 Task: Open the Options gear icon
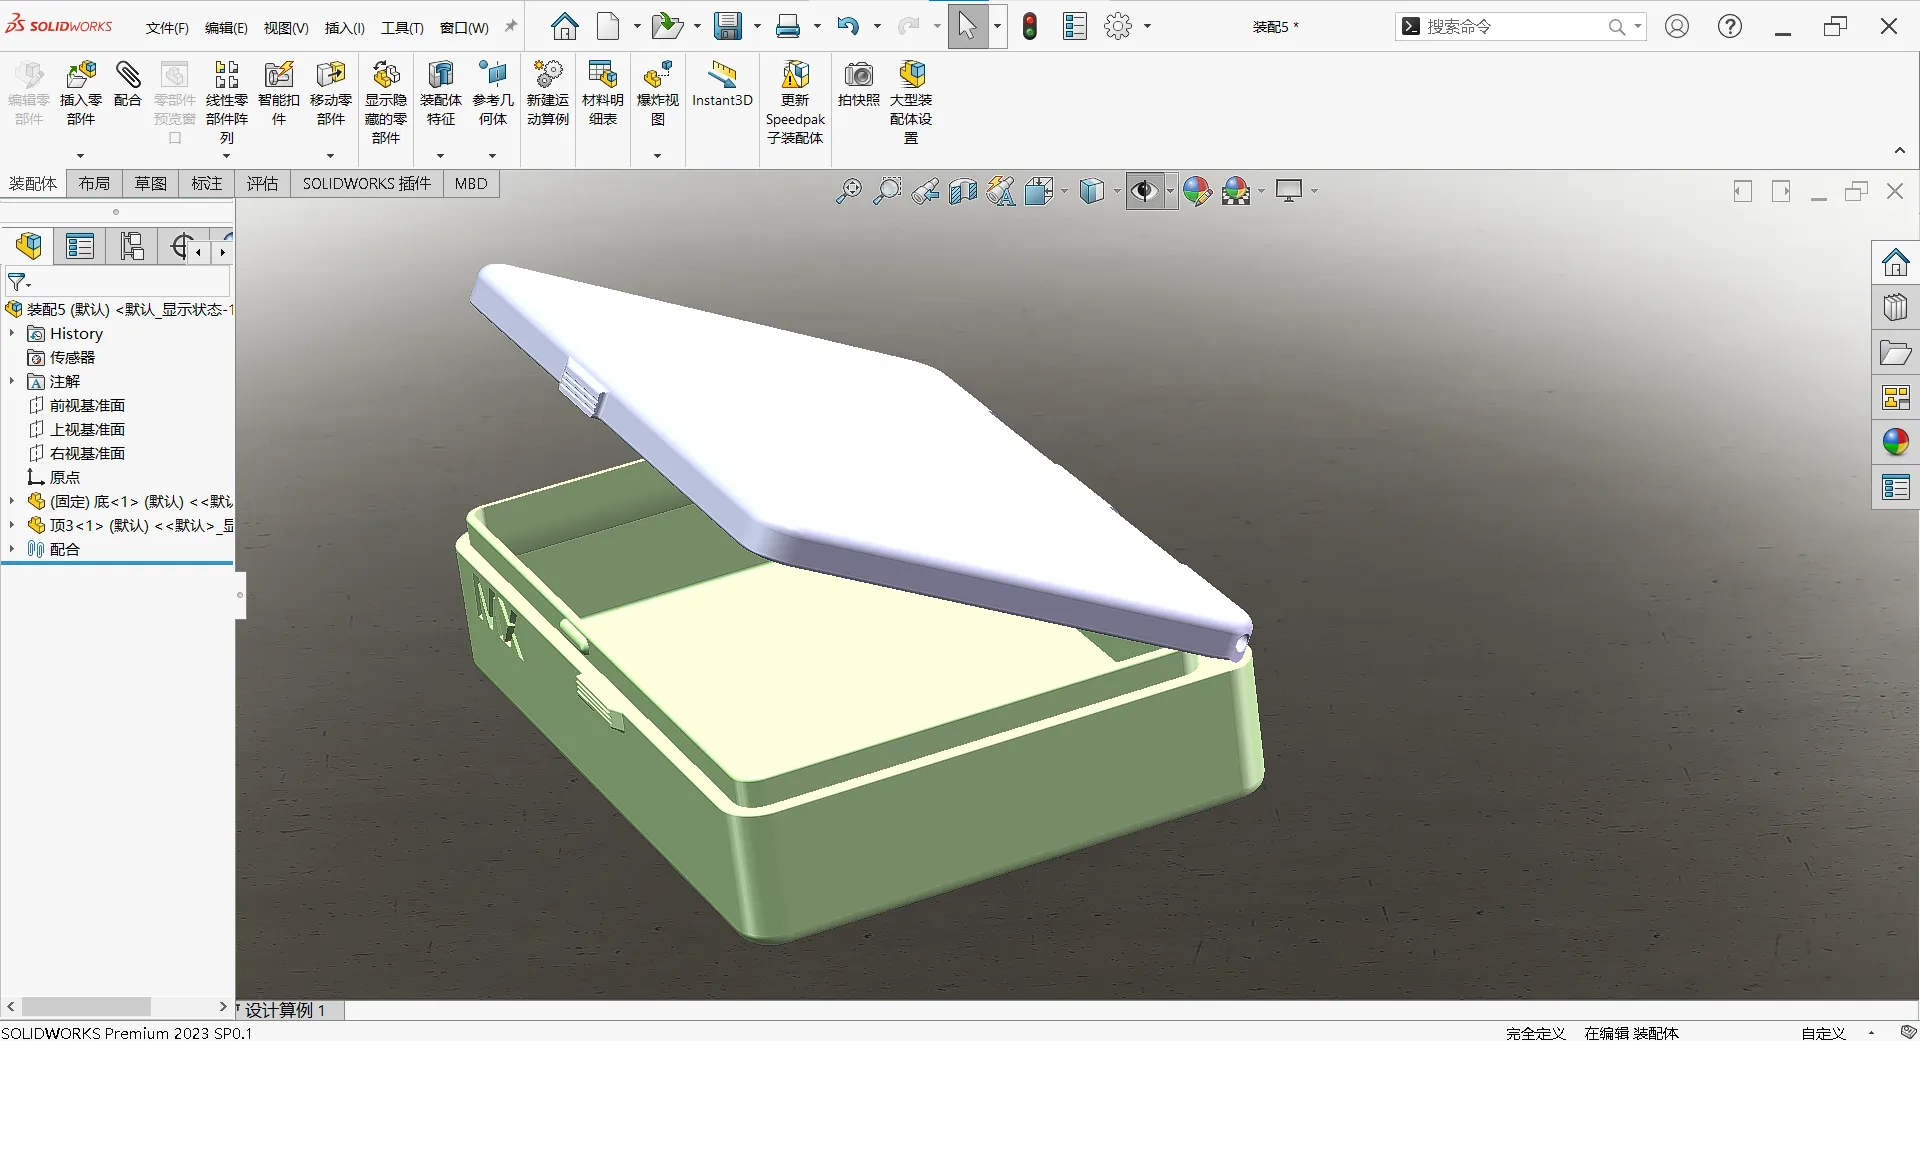1118,26
